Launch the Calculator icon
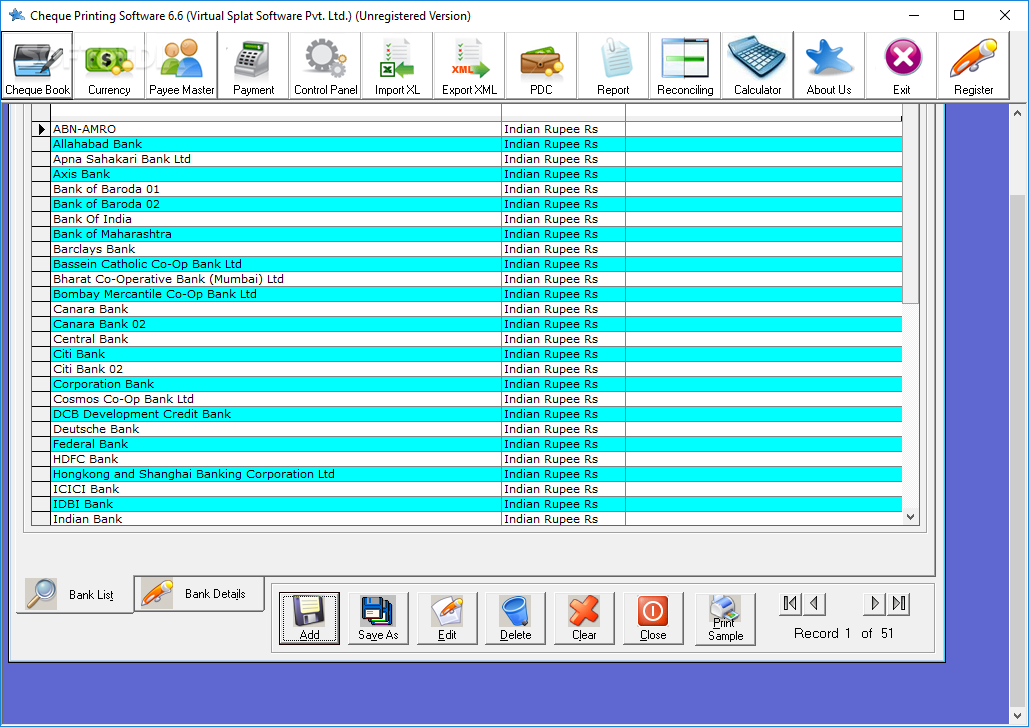The width and height of the screenshot is (1029, 727). [x=757, y=66]
